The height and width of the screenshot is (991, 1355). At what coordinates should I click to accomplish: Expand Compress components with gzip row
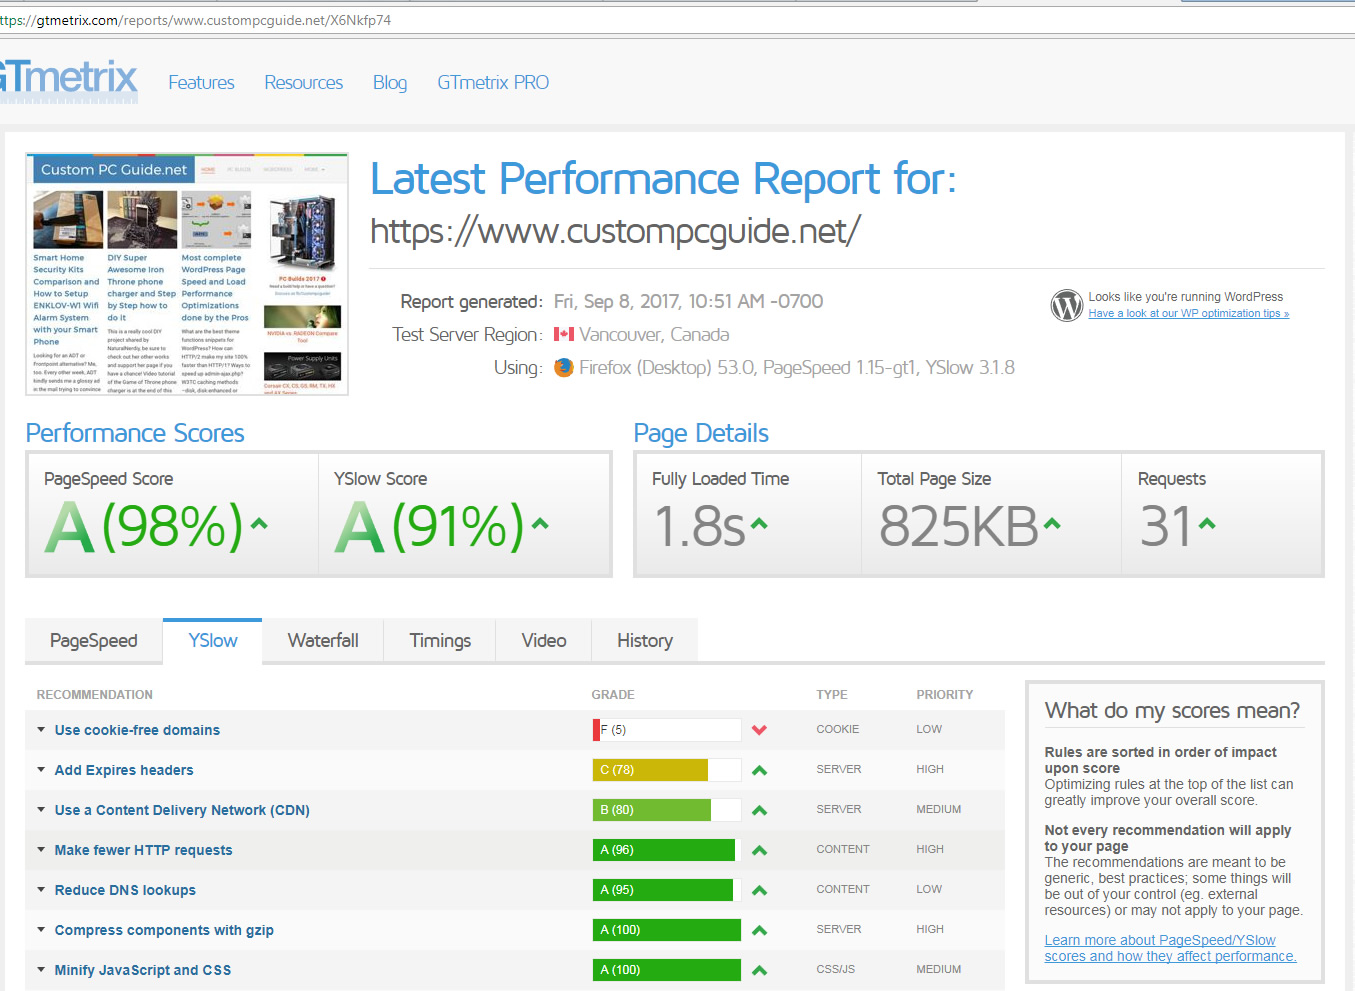41,930
